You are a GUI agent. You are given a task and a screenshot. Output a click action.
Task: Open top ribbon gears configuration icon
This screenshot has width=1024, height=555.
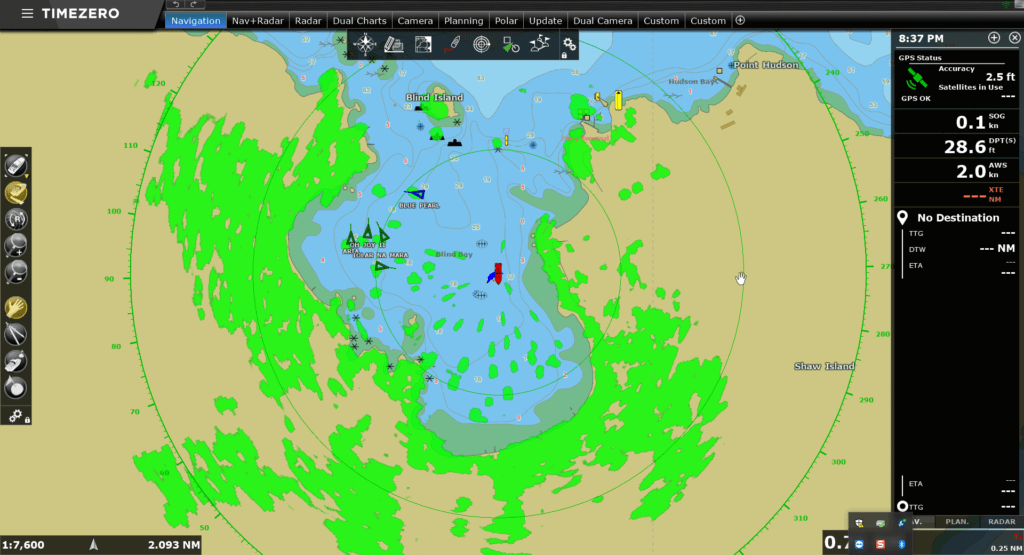click(569, 44)
